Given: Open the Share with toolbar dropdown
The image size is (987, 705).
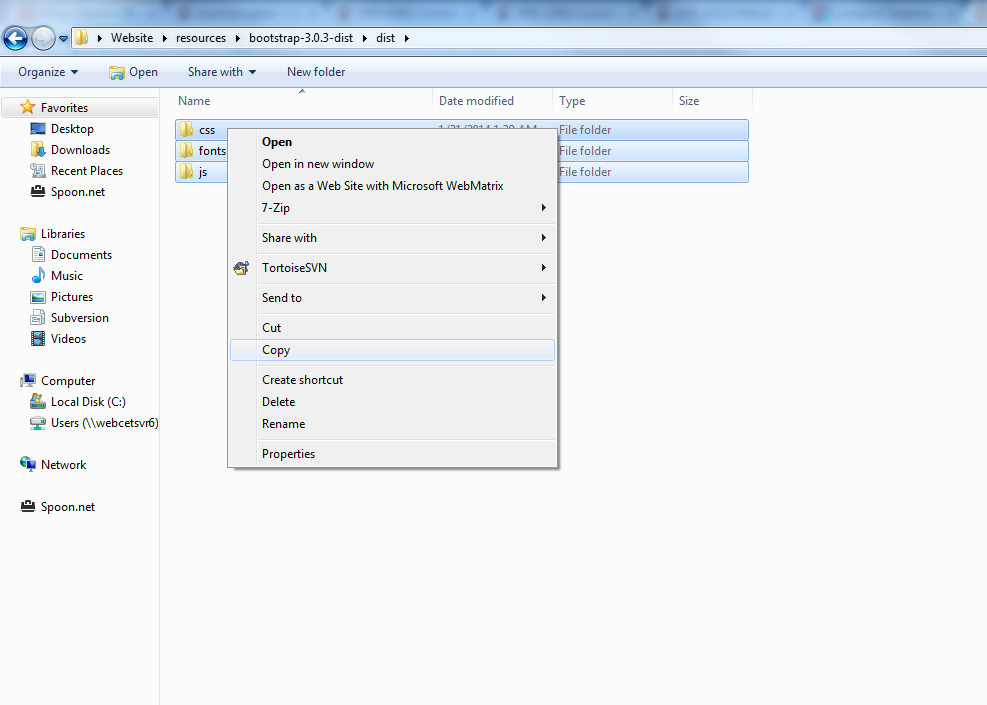Looking at the screenshot, I should pos(222,72).
